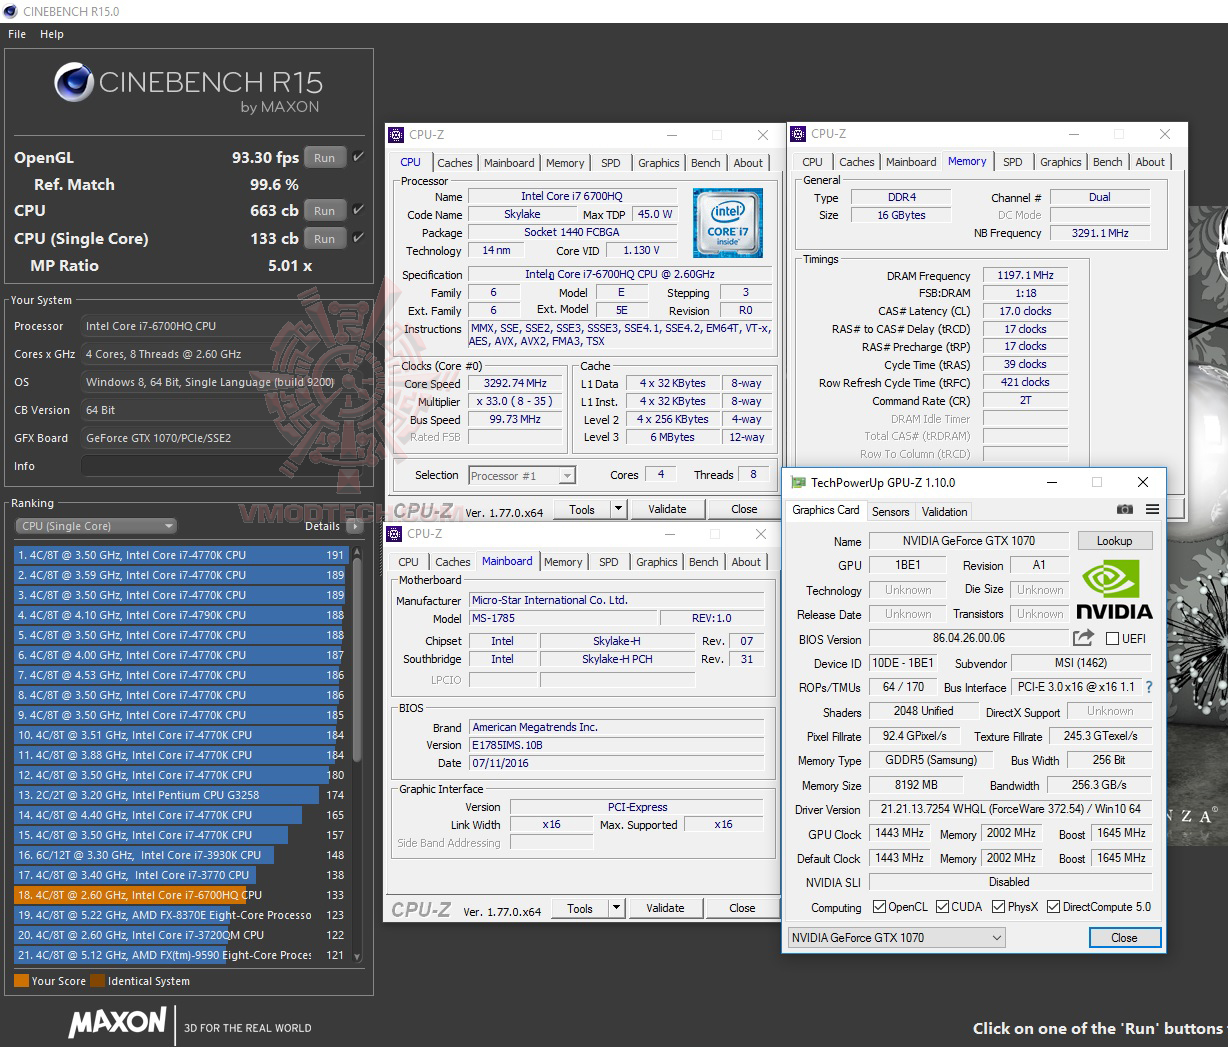Toggle the OpenGL benchmark checkbox
The width and height of the screenshot is (1228, 1047).
(x=358, y=157)
